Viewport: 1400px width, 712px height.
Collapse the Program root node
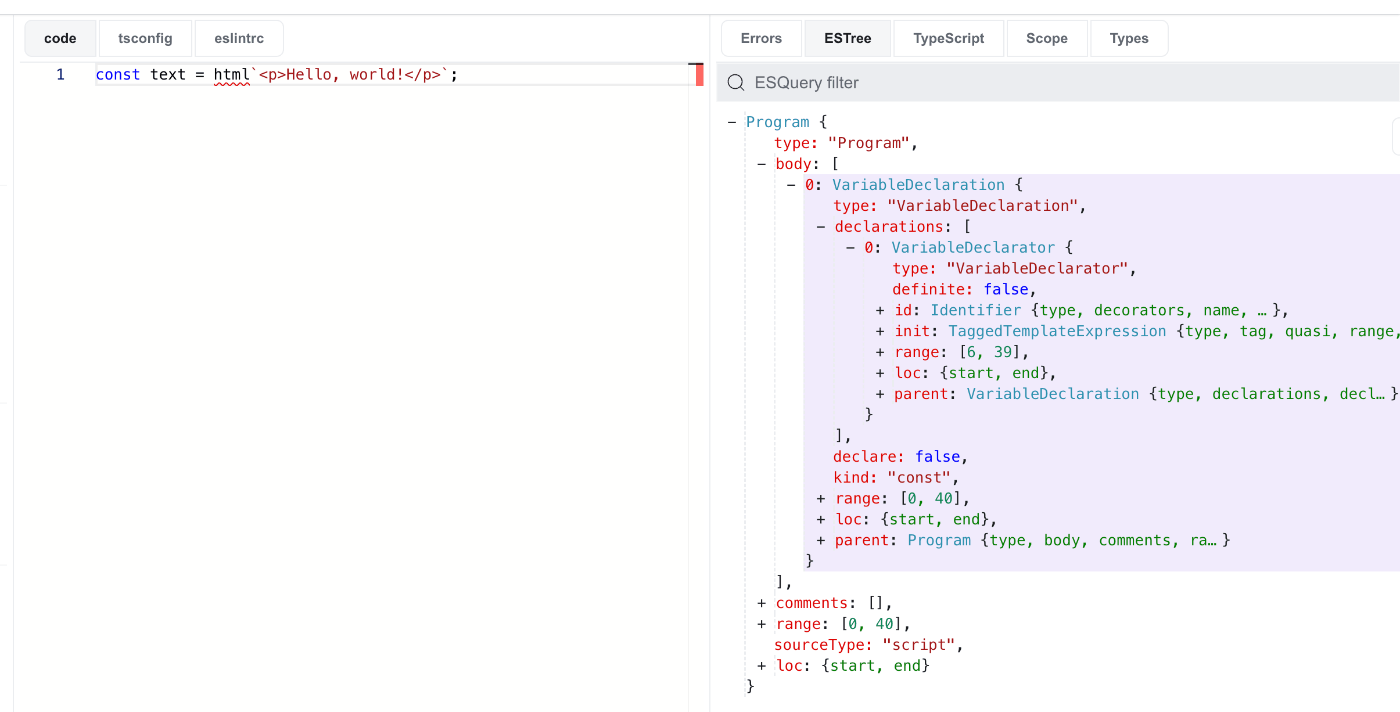[731, 121]
